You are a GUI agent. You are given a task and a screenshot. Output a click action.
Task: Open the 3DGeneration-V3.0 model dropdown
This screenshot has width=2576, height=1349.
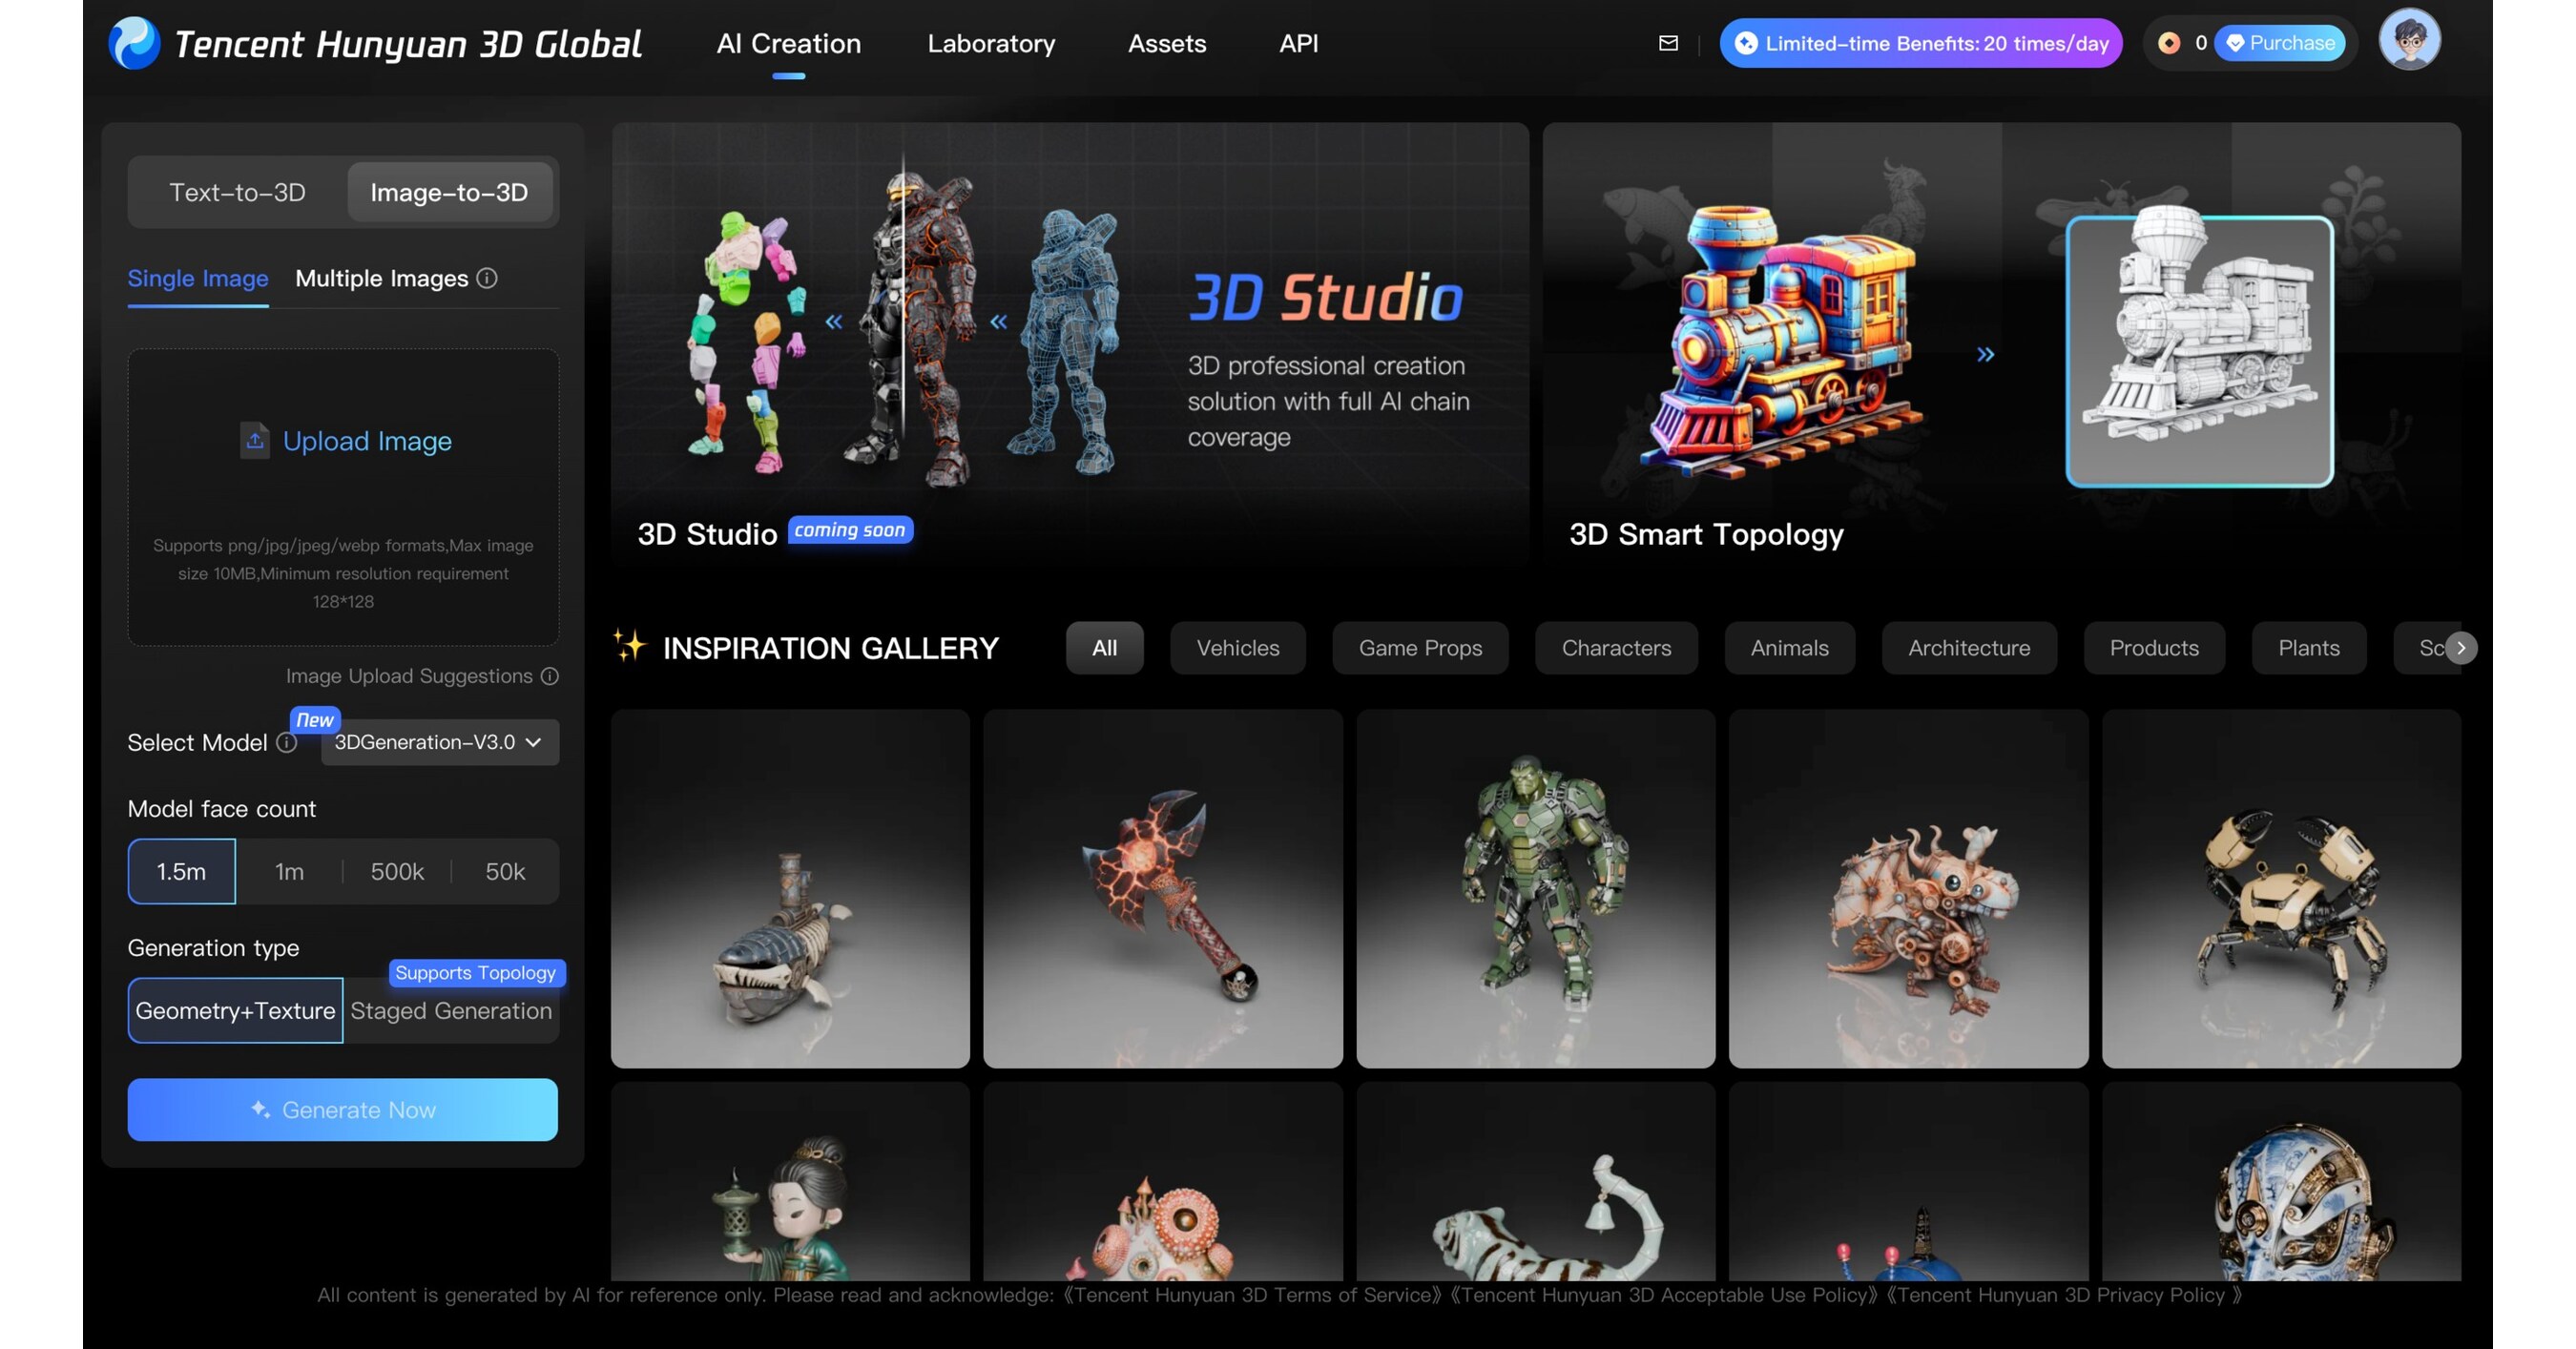(439, 742)
